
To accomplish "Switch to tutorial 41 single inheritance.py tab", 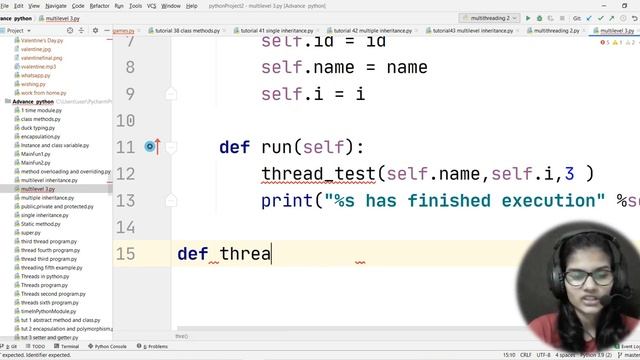I will coord(276,31).
